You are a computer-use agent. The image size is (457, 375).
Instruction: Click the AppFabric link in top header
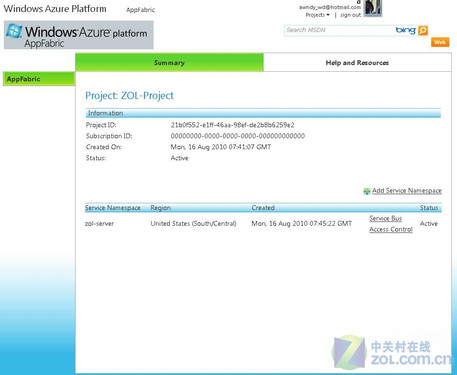coord(140,10)
